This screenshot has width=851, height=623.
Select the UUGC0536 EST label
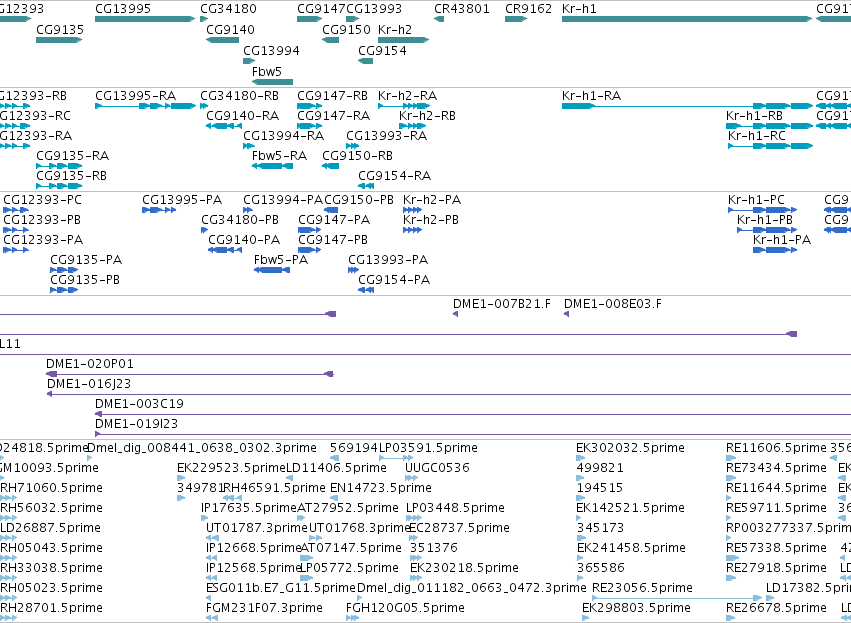[437, 468]
